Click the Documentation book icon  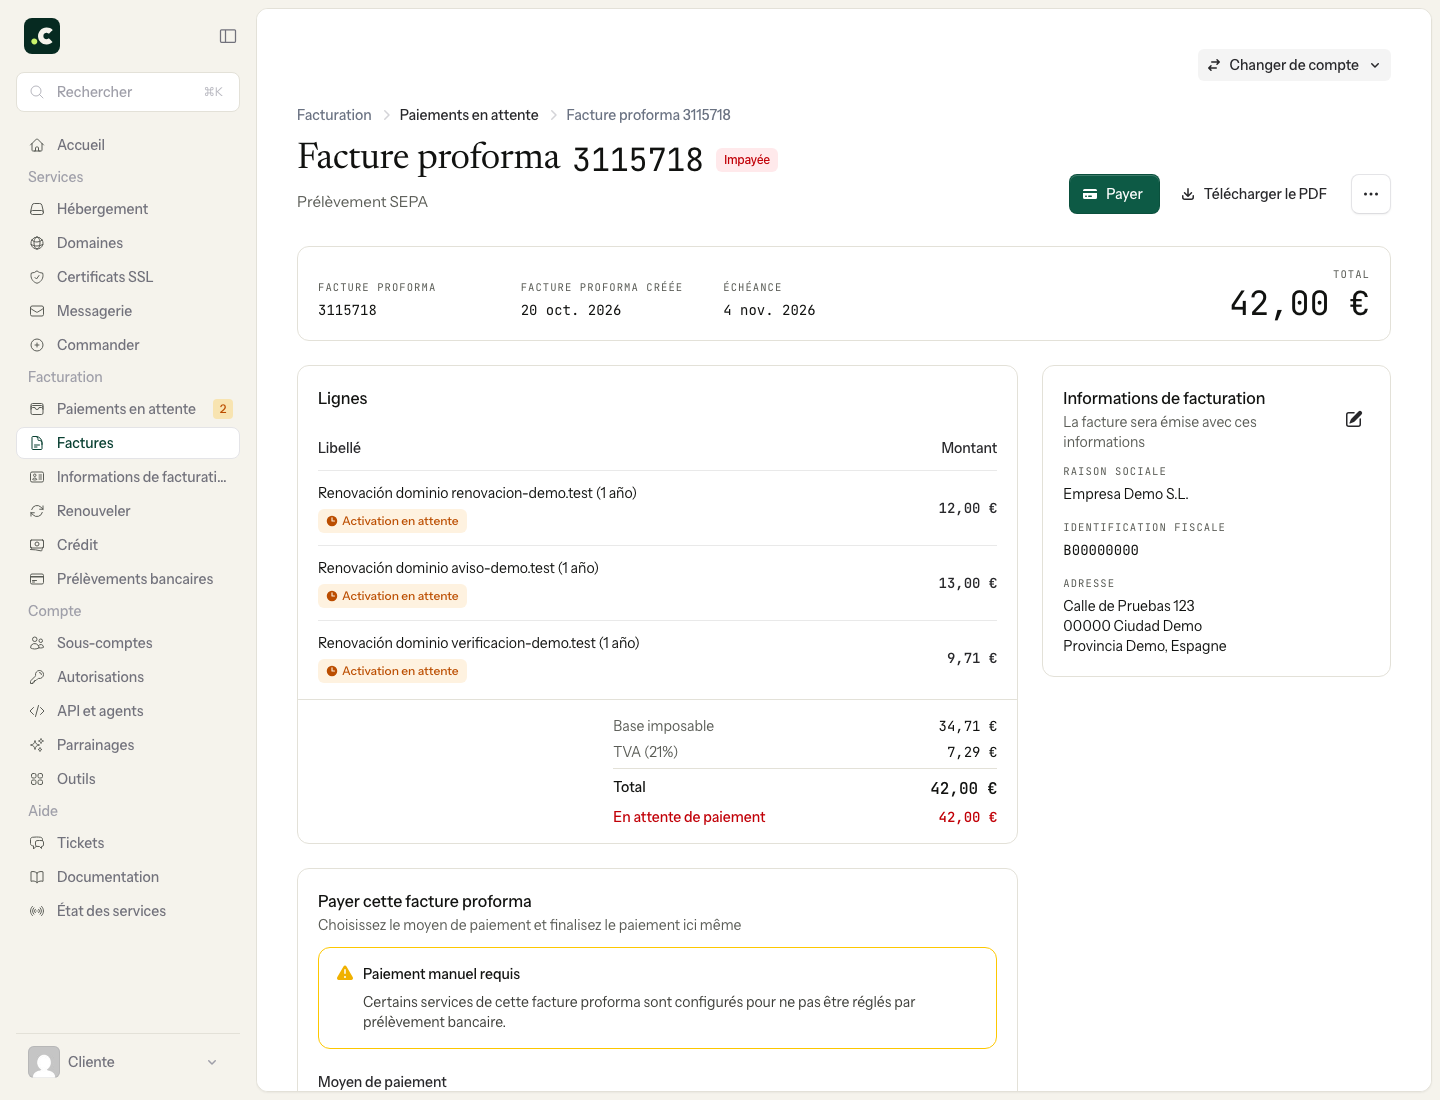coord(37,877)
